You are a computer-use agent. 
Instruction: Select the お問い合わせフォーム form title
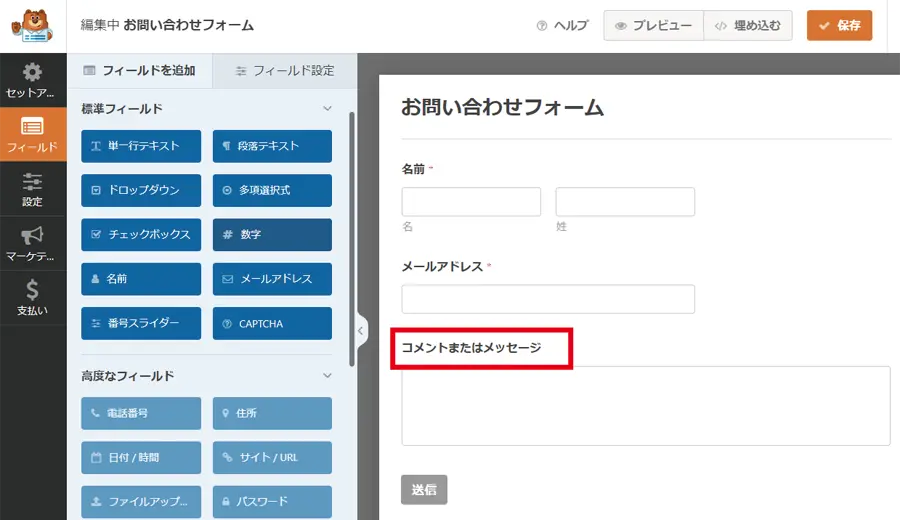pyautogui.click(x=502, y=107)
